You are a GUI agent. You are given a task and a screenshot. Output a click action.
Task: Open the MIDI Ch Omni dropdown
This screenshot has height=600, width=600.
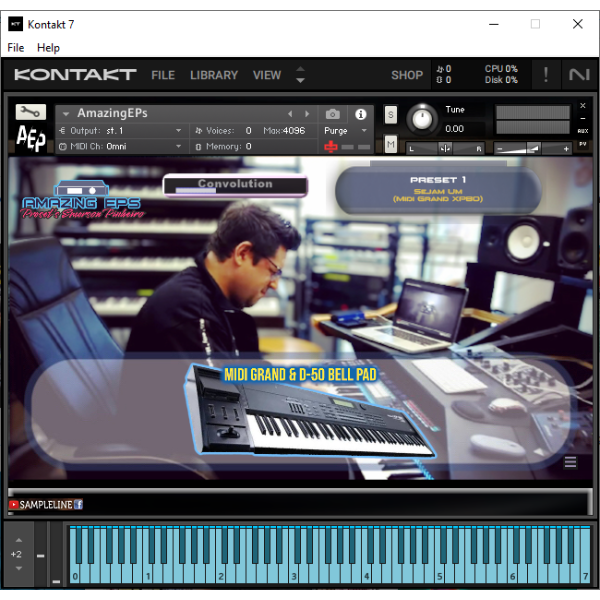click(x=120, y=147)
